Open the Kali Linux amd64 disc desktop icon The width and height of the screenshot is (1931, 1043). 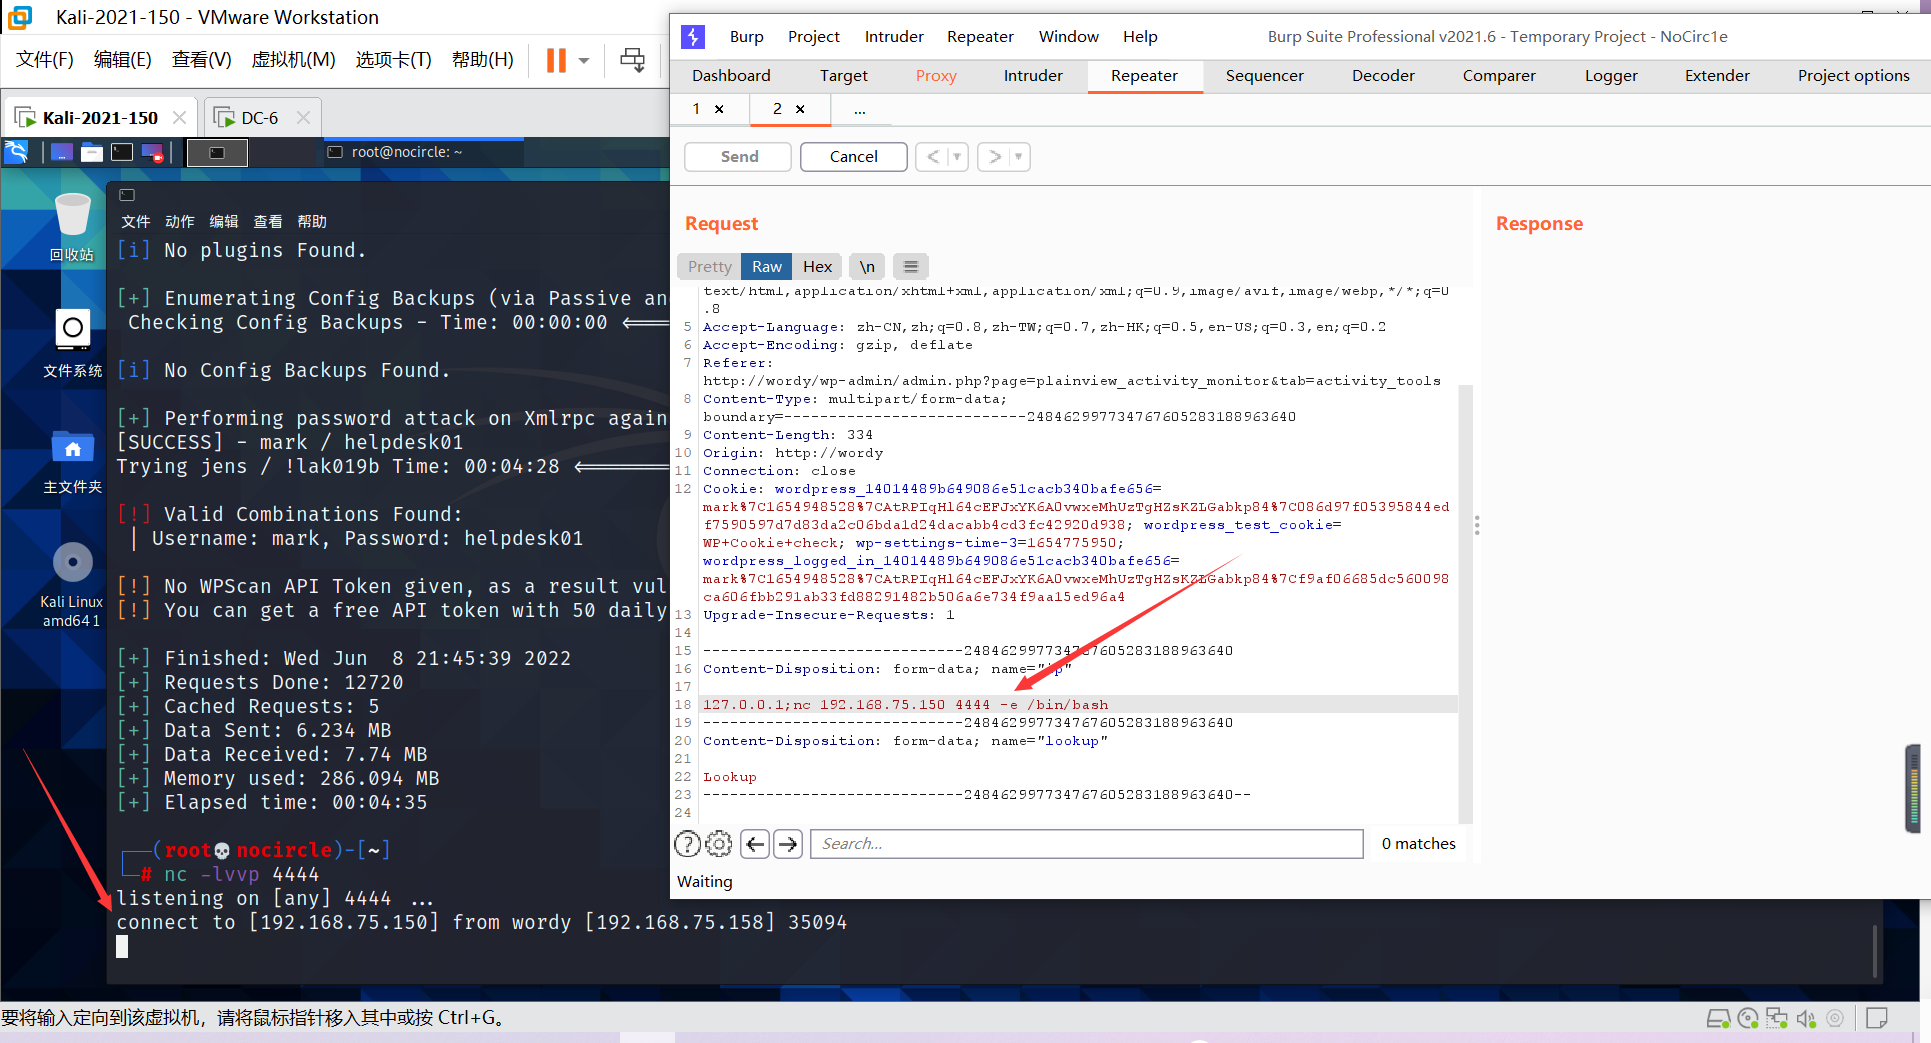coord(72,584)
